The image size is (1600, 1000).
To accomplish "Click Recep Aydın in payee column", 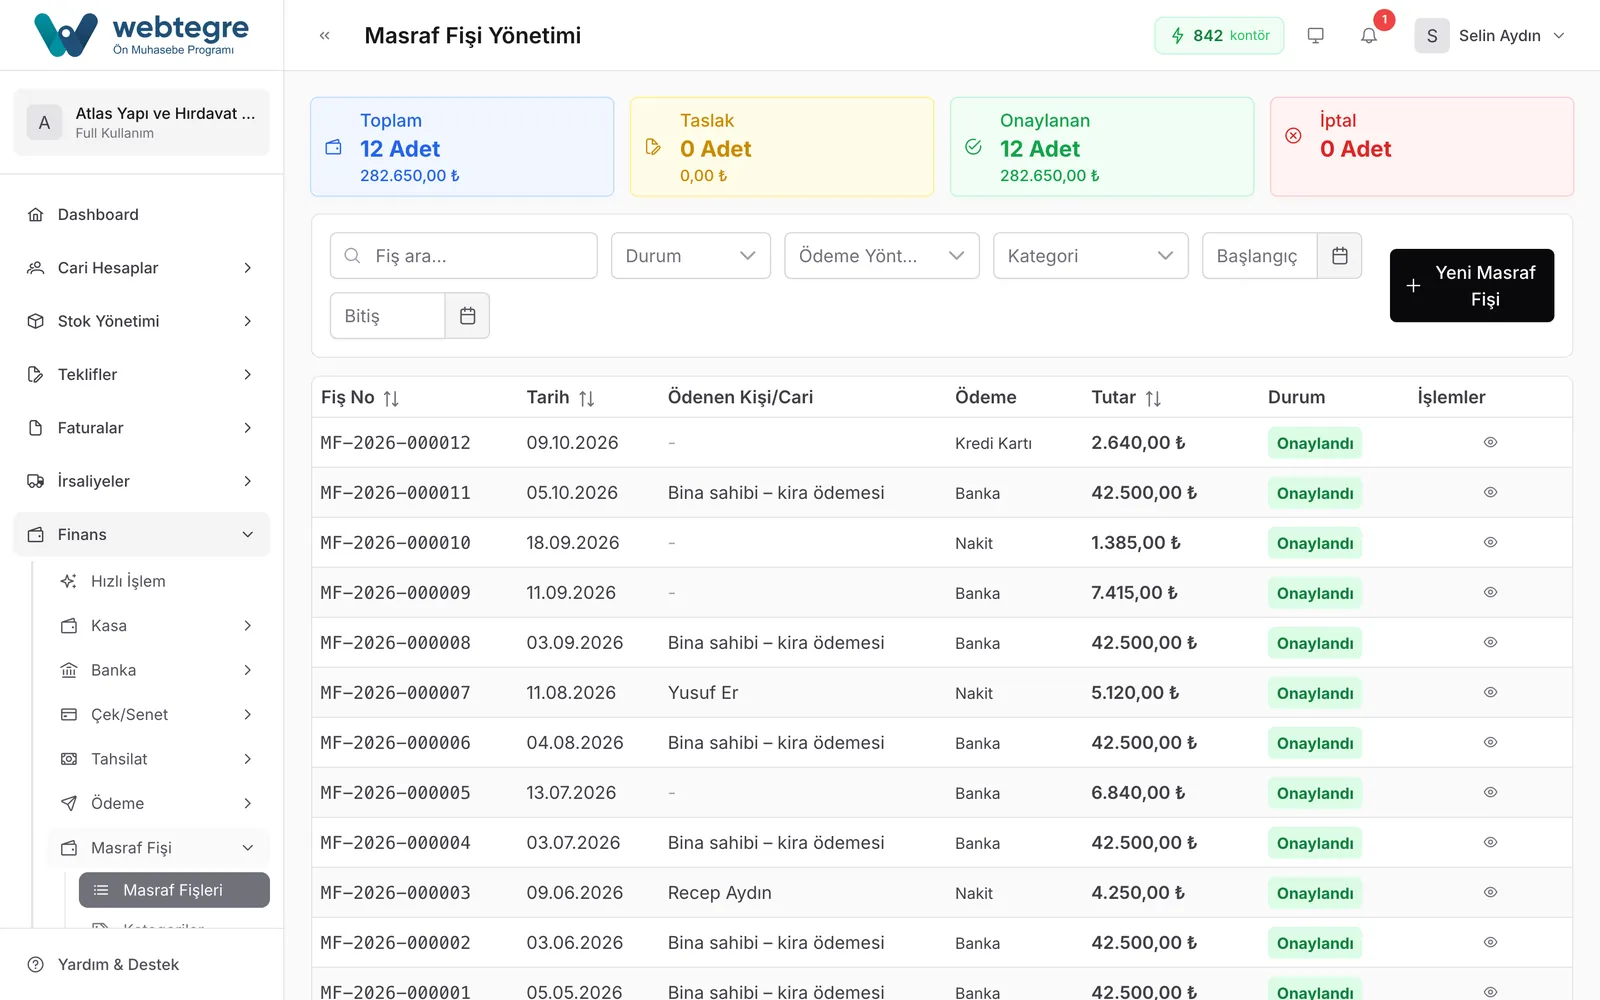I will 720,892.
